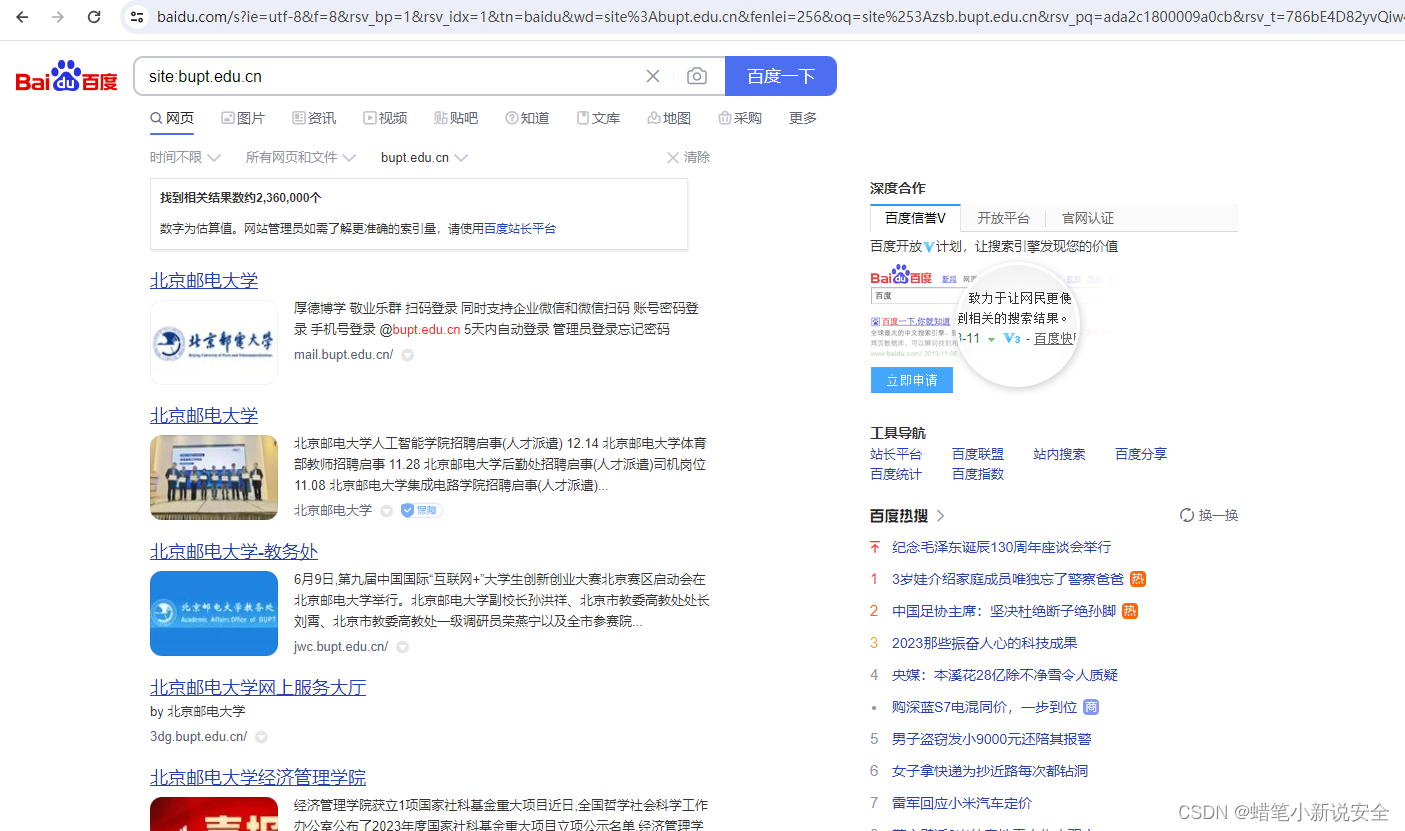Screen dimensions: 1405x831
Task: Open hot search 女子拿快递为抄近路
Action: [990, 771]
